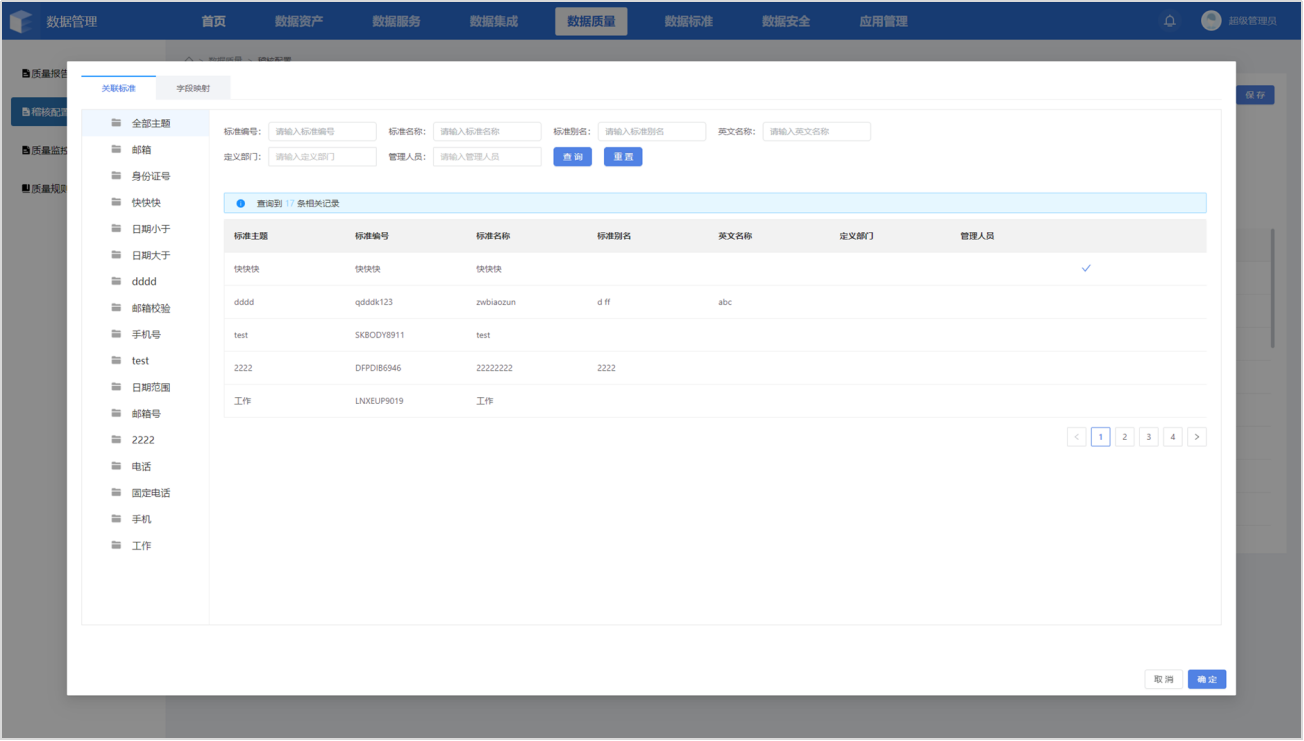The height and width of the screenshot is (741, 1304).
Task: Click folder icon beside 工作 in tree
Action: click(117, 546)
